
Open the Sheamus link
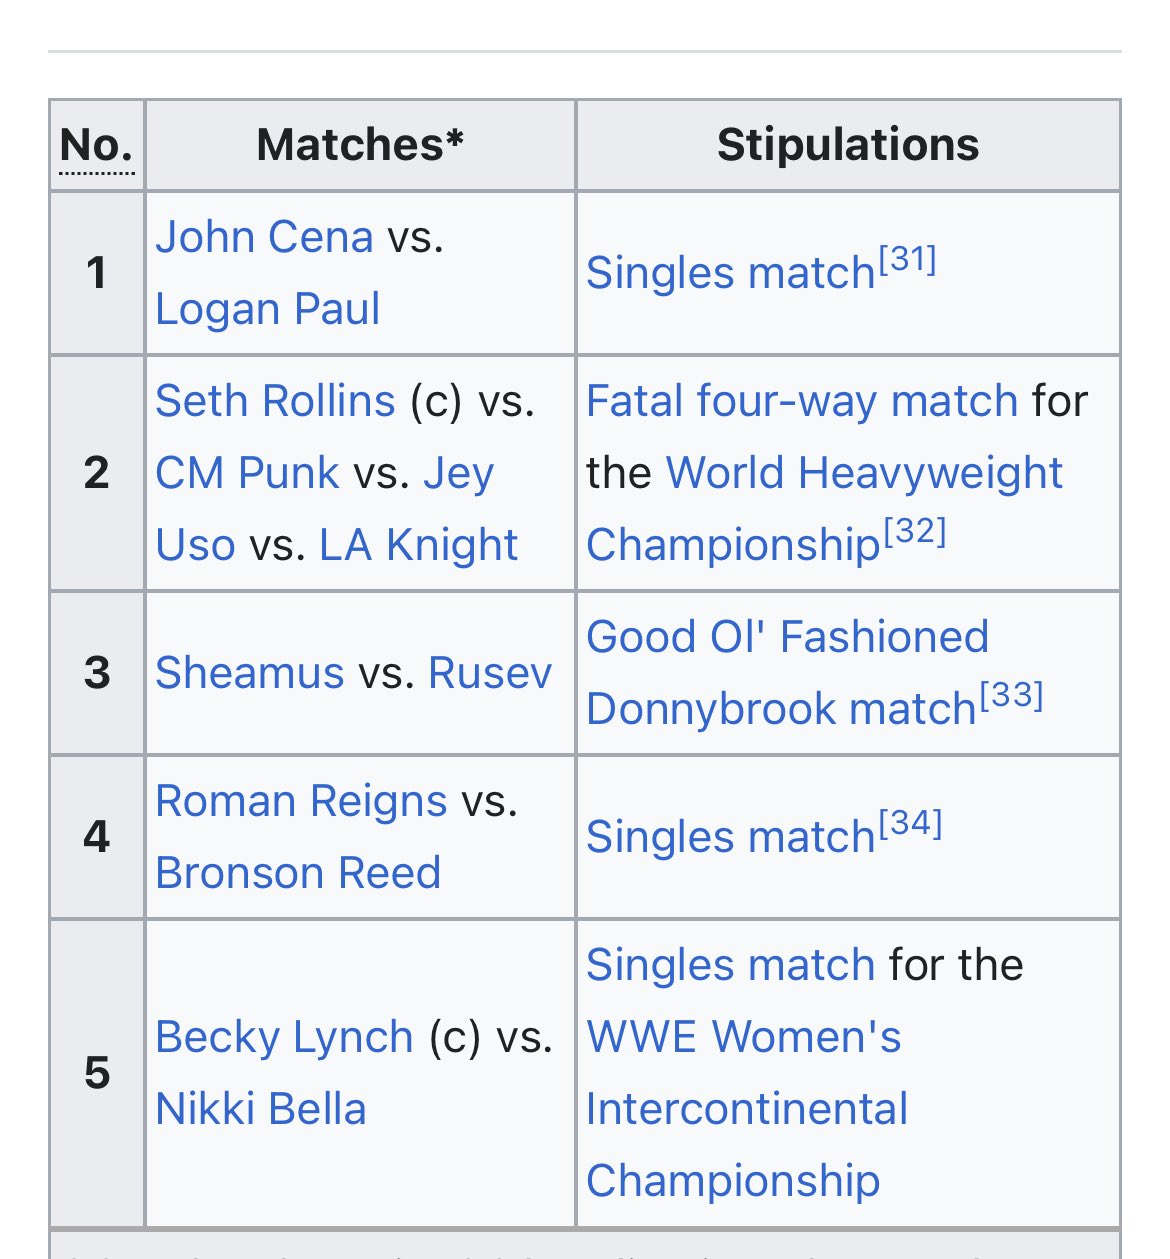(x=250, y=674)
